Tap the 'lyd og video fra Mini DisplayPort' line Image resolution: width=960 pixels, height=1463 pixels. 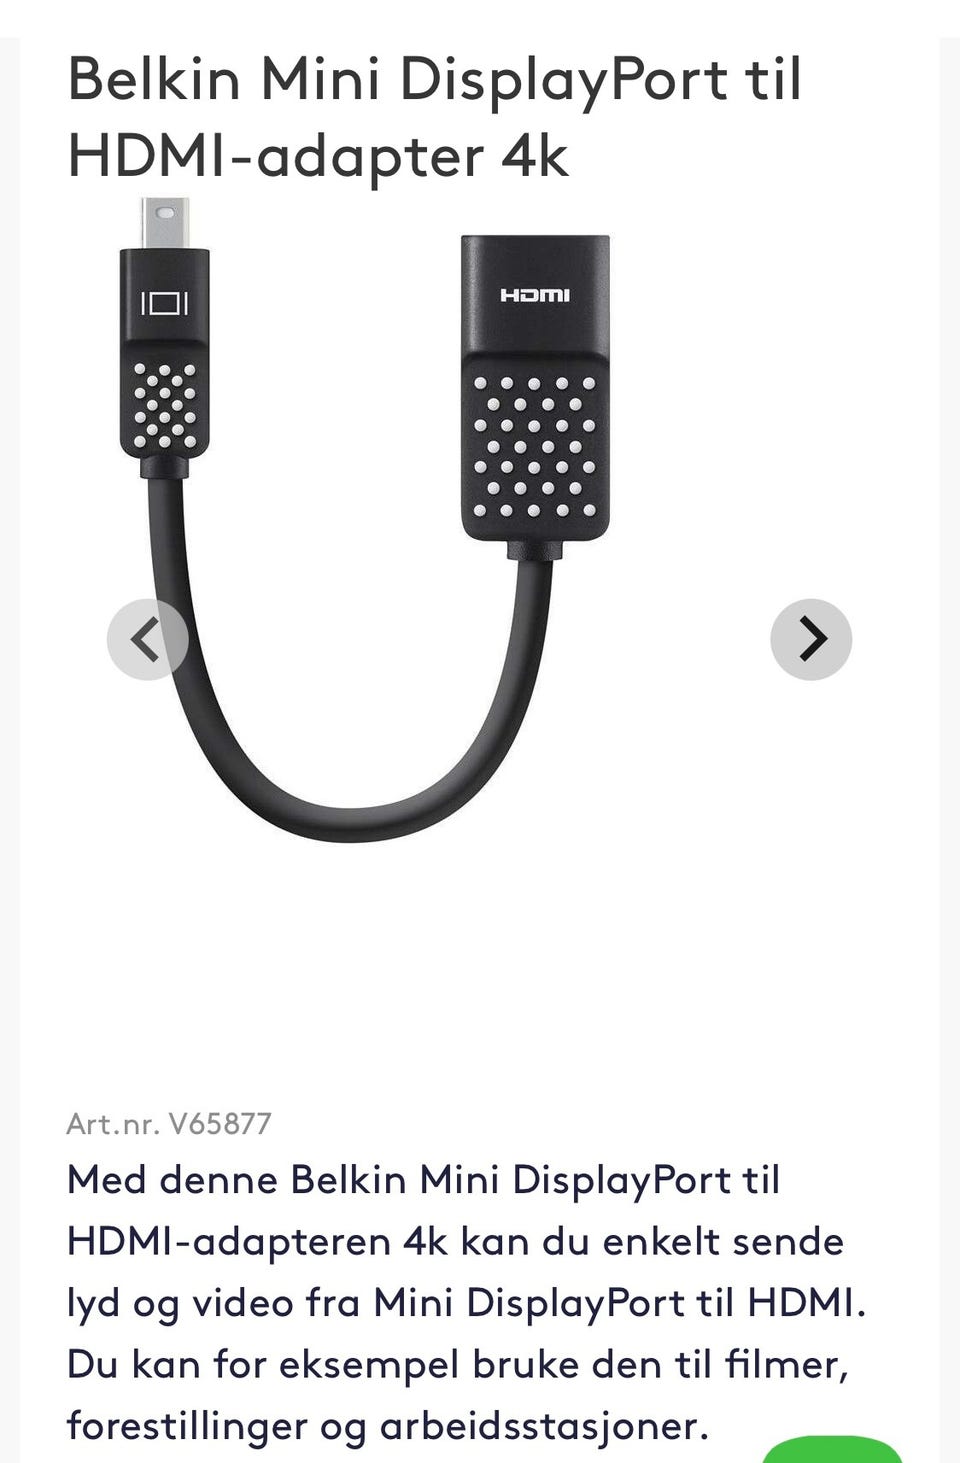(466, 1303)
